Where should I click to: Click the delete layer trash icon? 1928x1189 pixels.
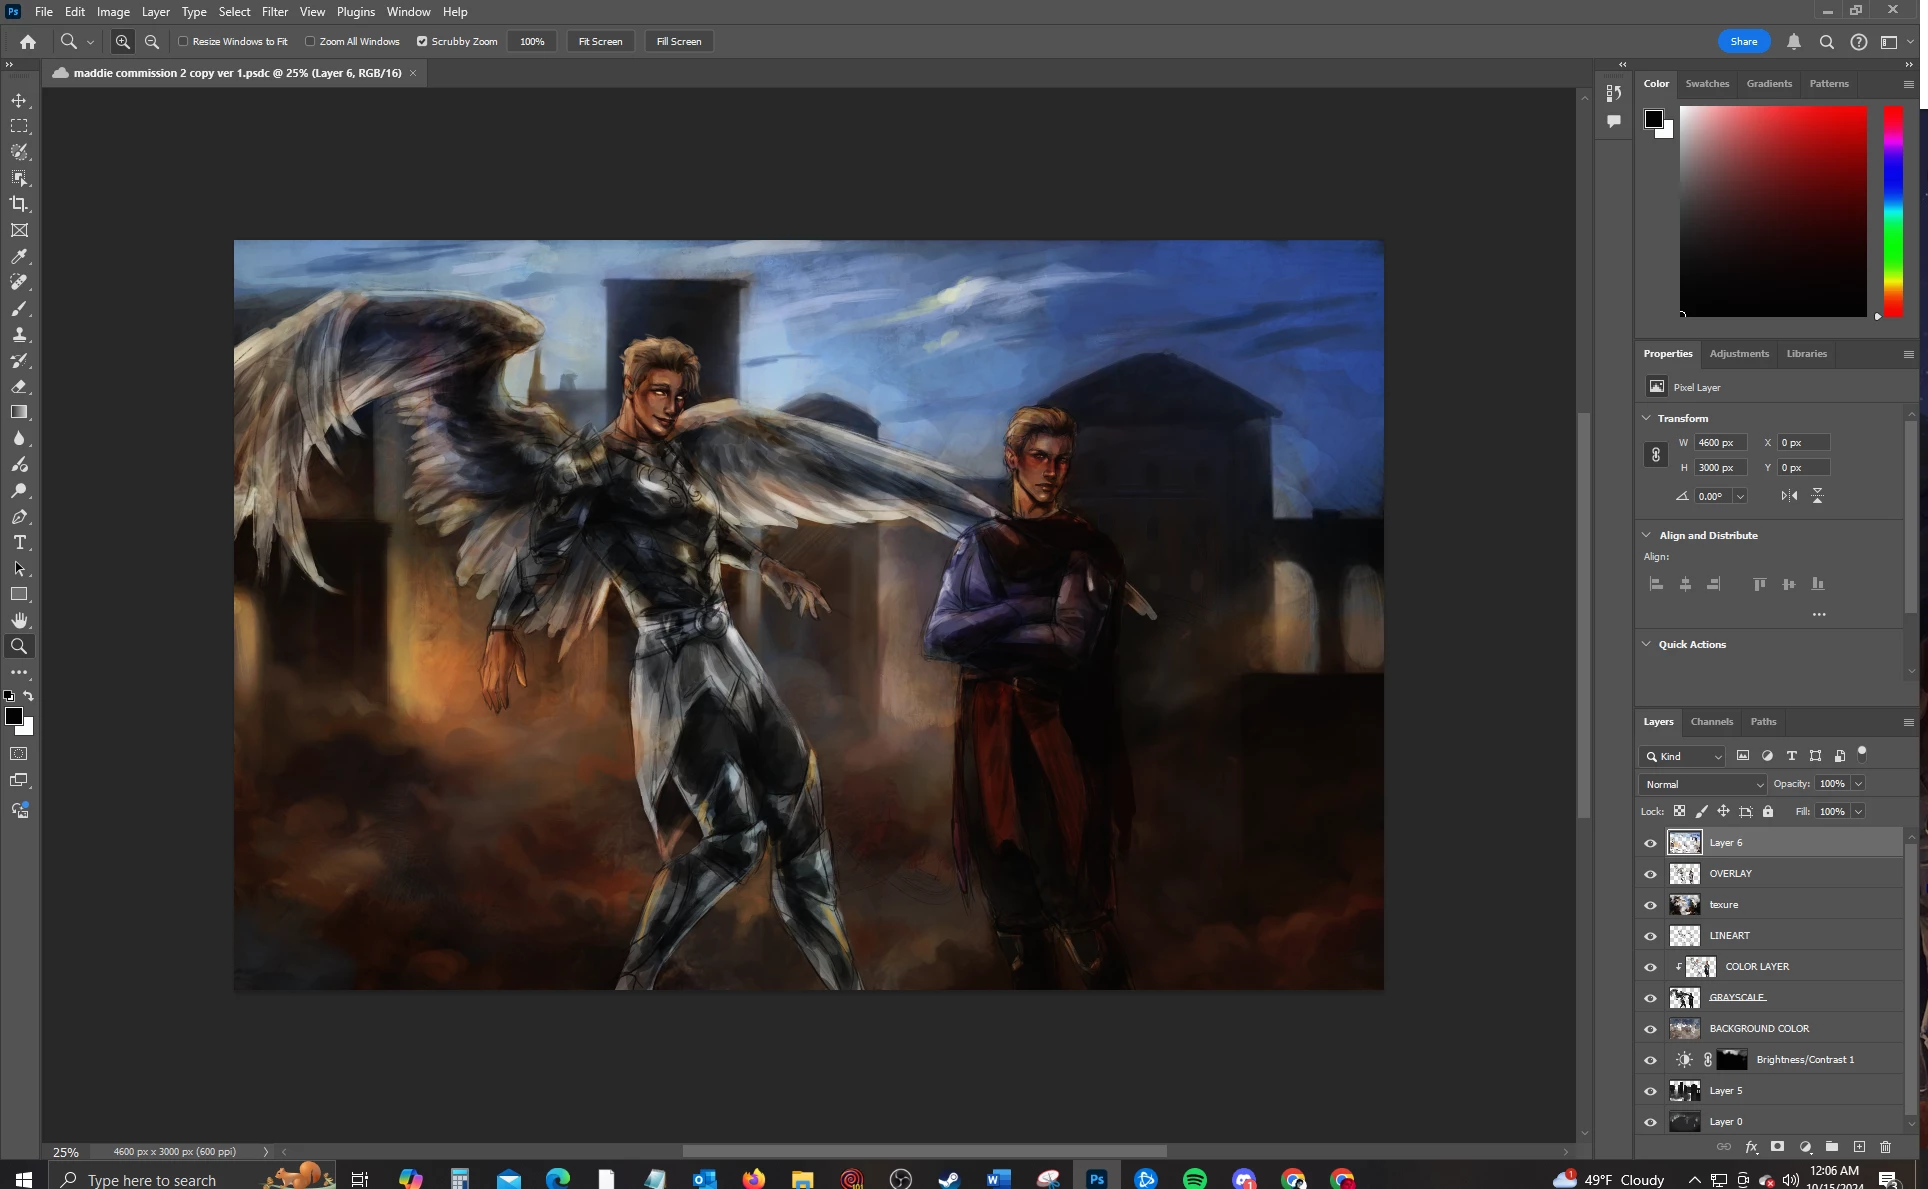(x=1885, y=1147)
